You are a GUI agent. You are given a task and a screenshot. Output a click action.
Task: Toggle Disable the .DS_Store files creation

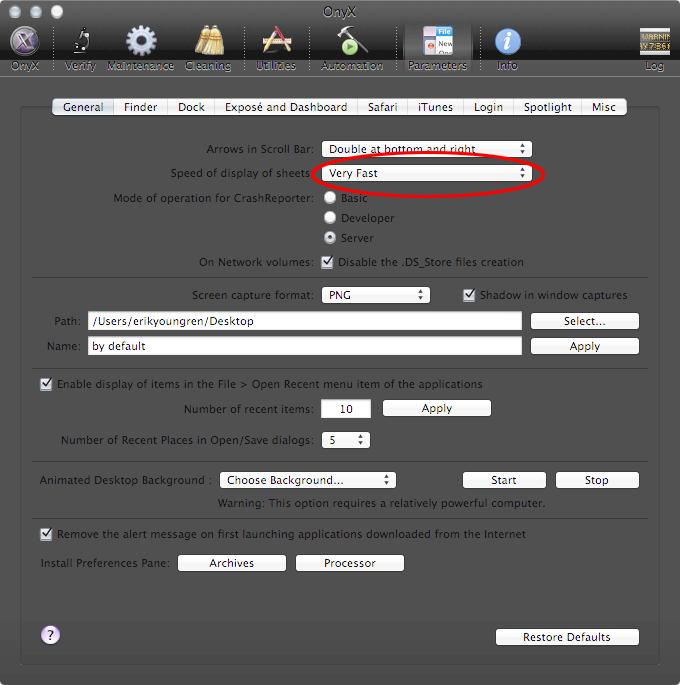point(327,262)
